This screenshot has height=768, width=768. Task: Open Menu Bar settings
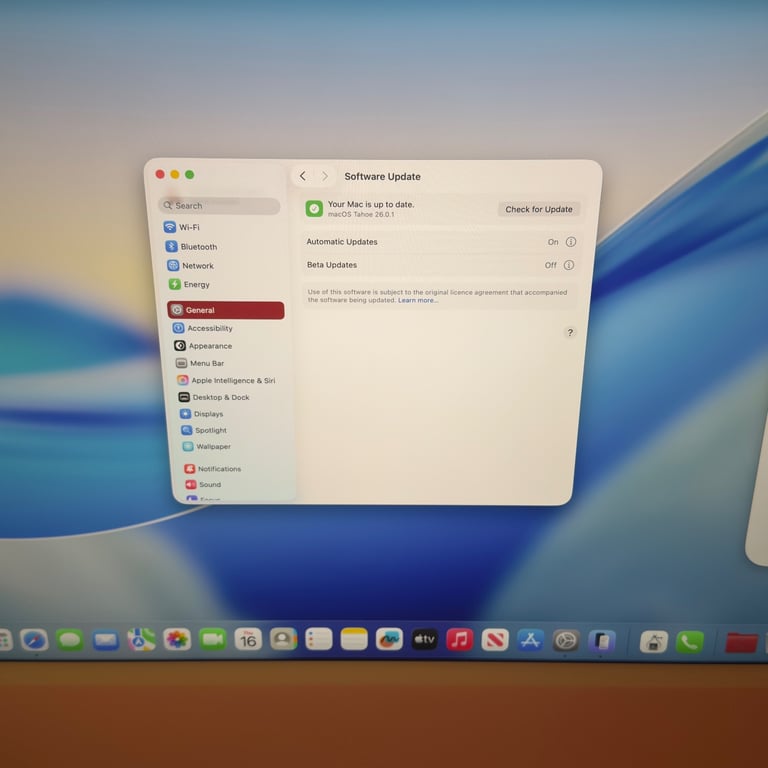tap(200, 363)
